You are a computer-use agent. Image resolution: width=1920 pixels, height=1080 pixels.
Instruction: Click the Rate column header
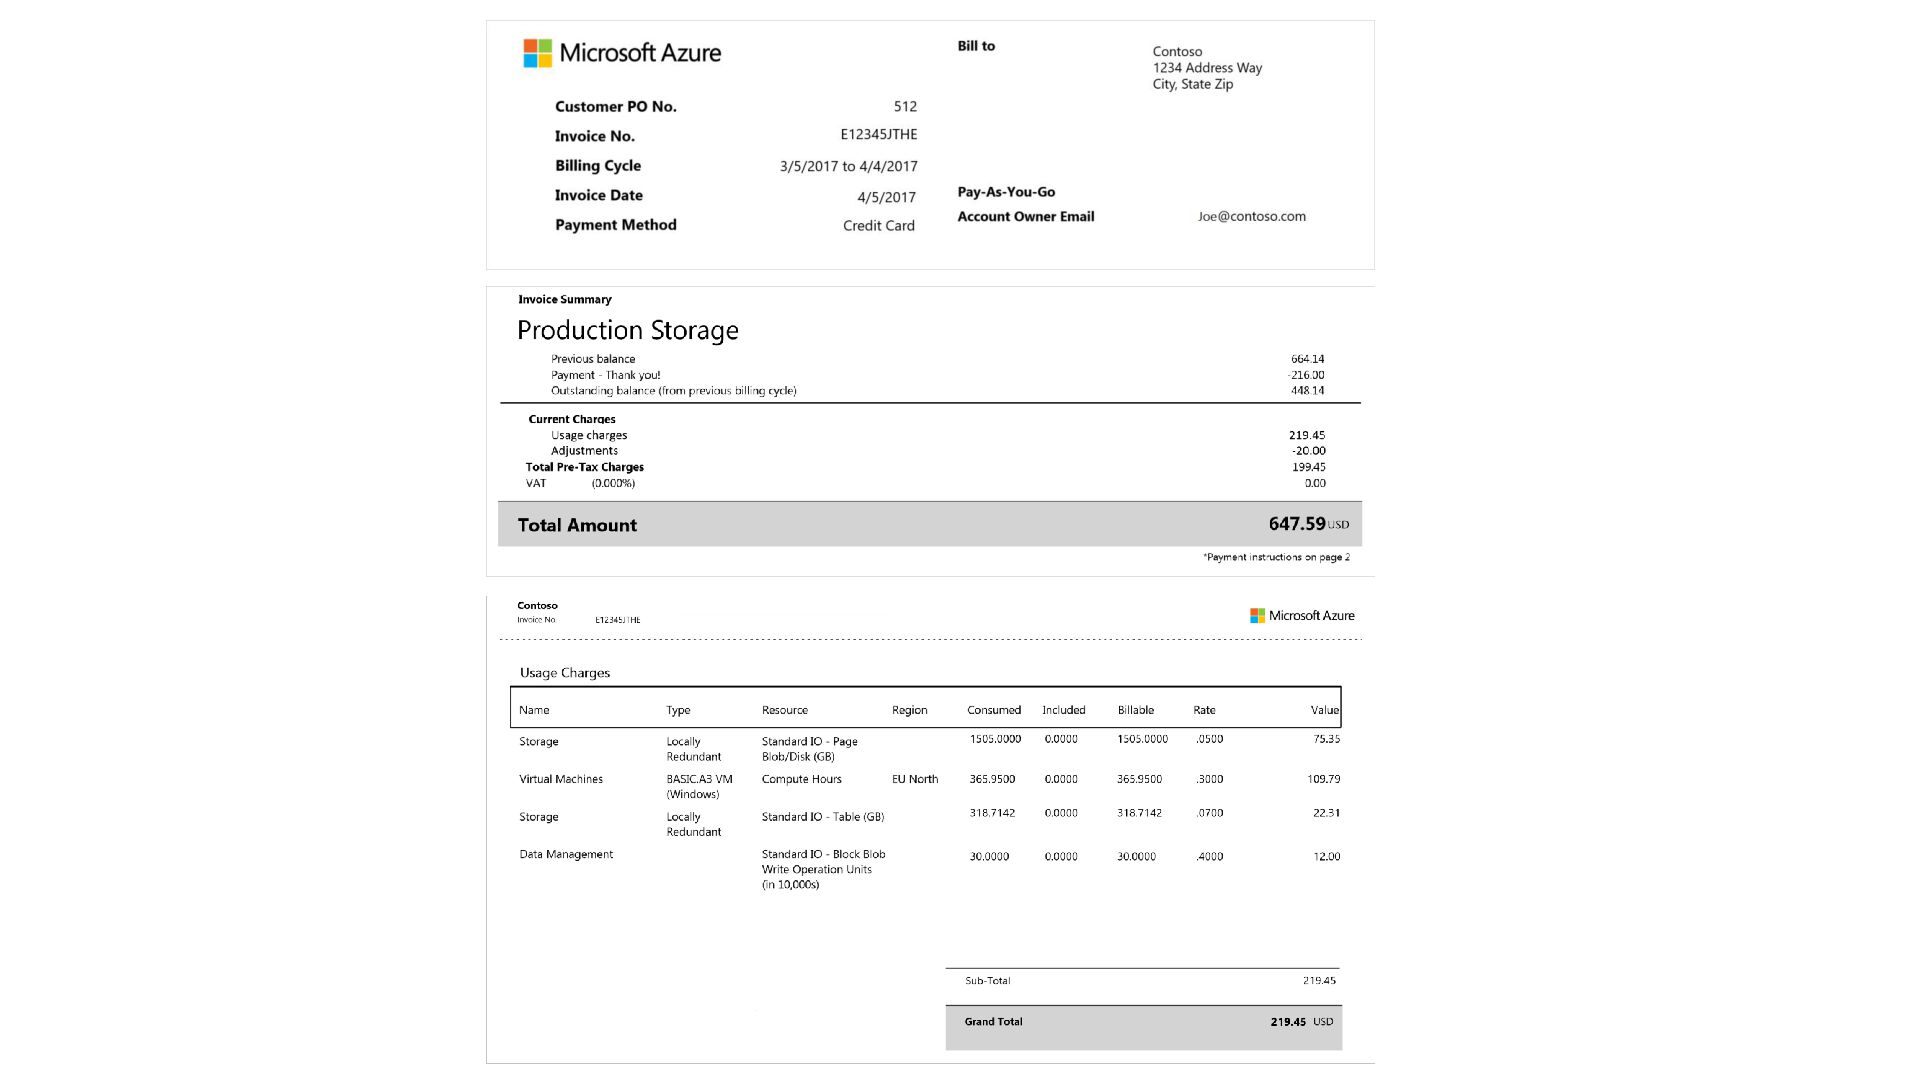coord(1204,710)
